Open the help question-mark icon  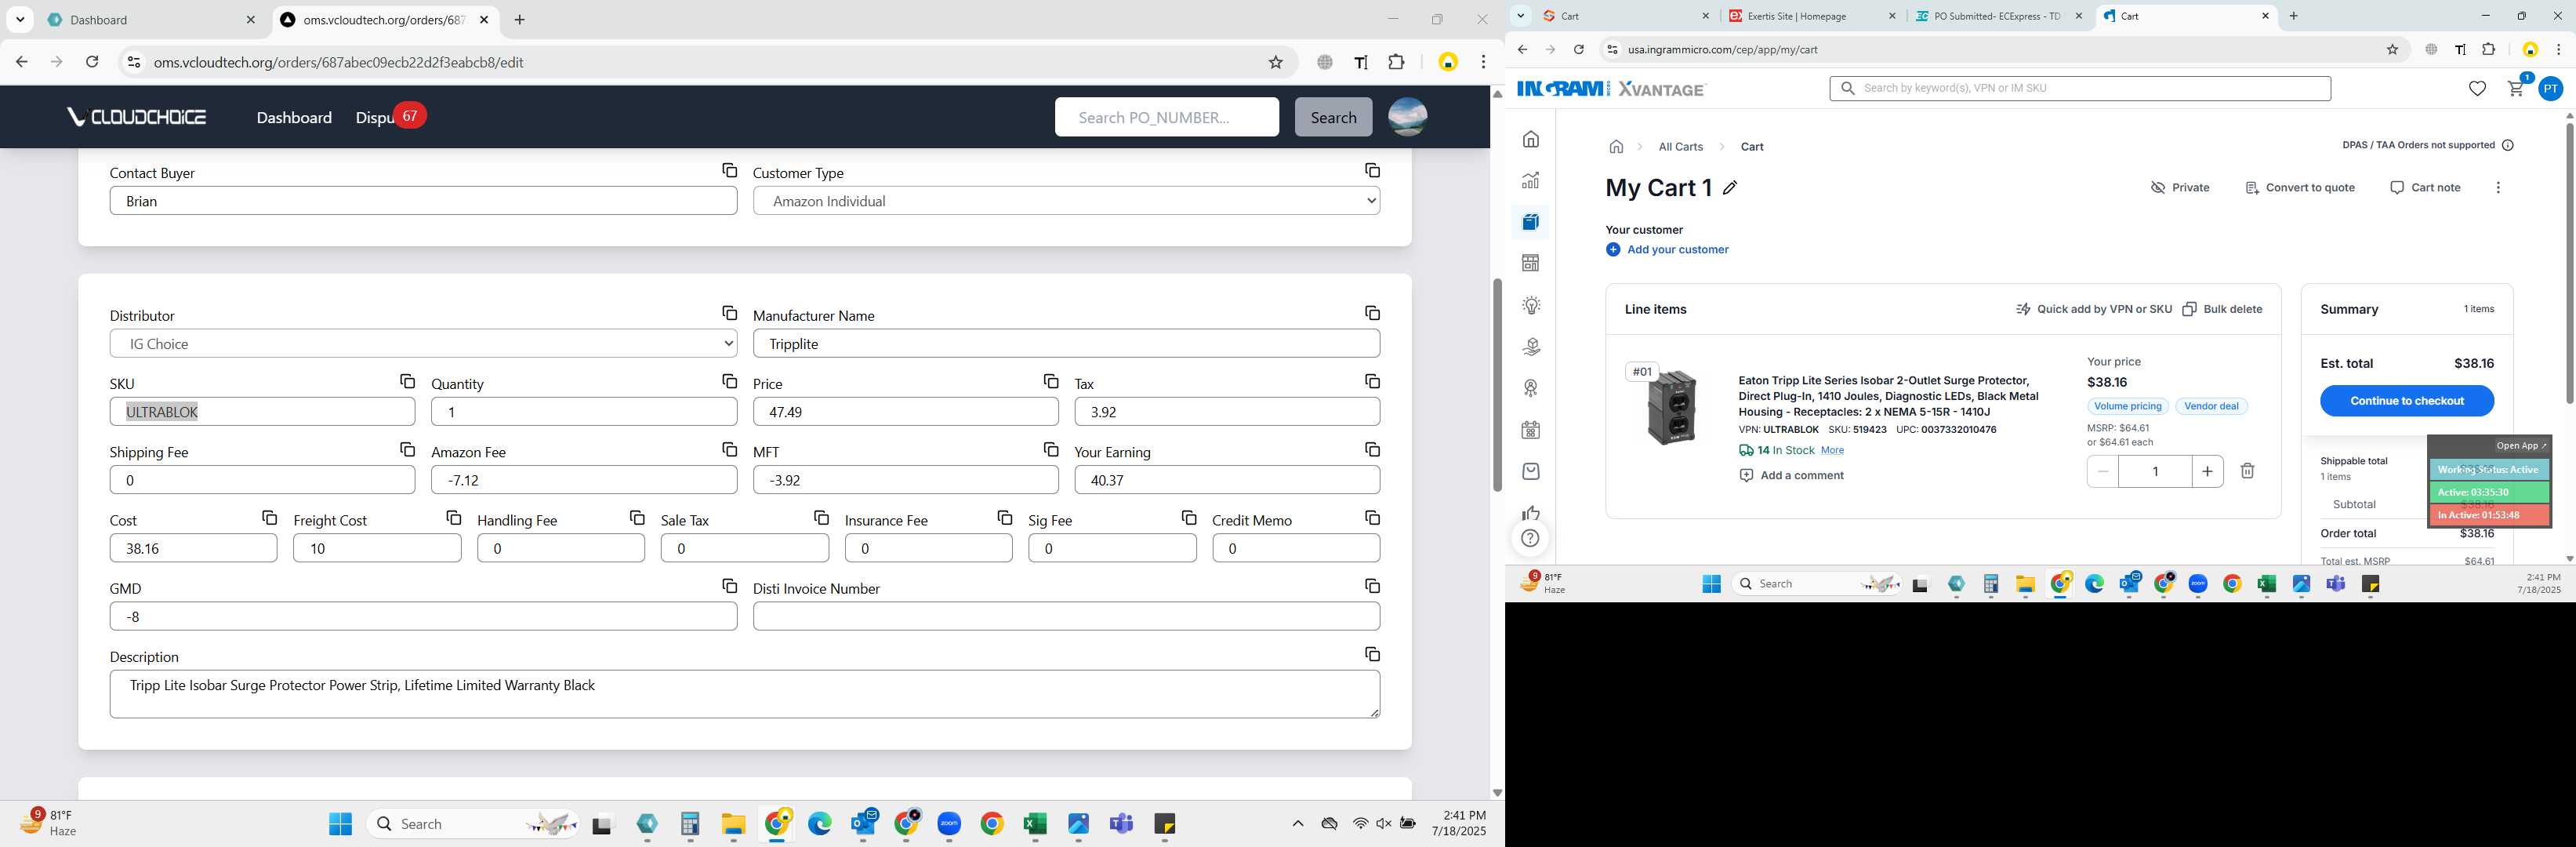coord(1530,539)
